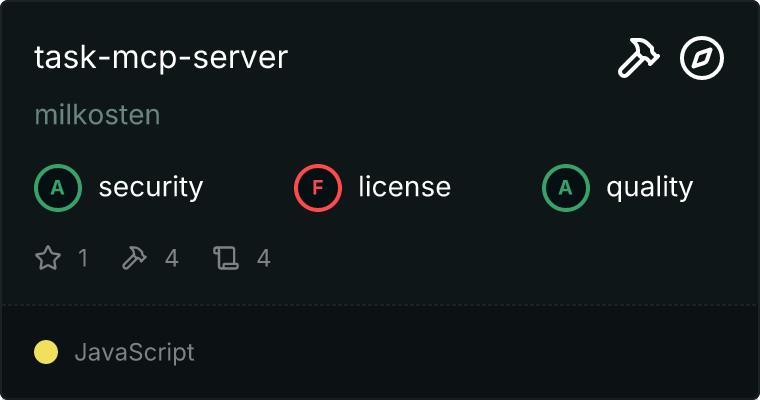Click the star count number 1
This screenshot has width=760, height=400.
[x=83, y=259]
